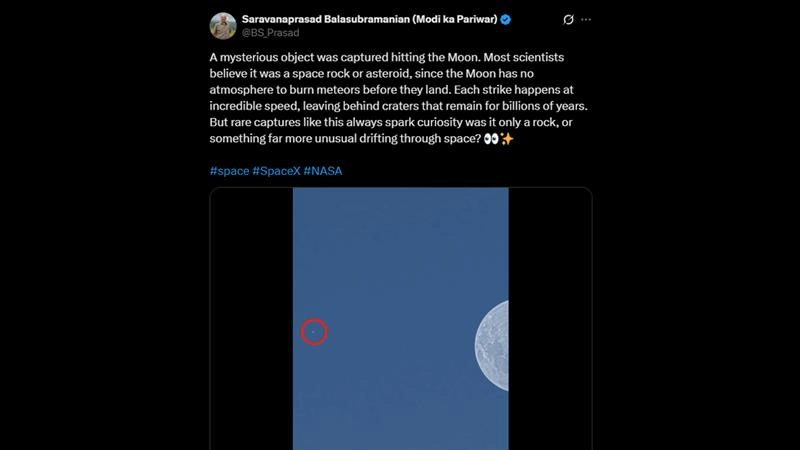Click the left black bar of video
Image resolution: width=800 pixels, height=450 pixels.
(251, 320)
